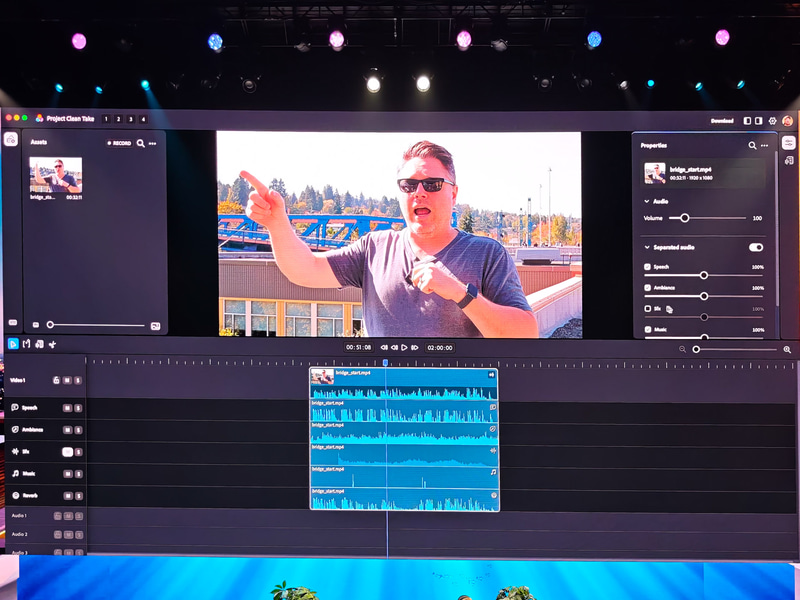Select the audio clip tool in timeline toolbar

tap(39, 344)
